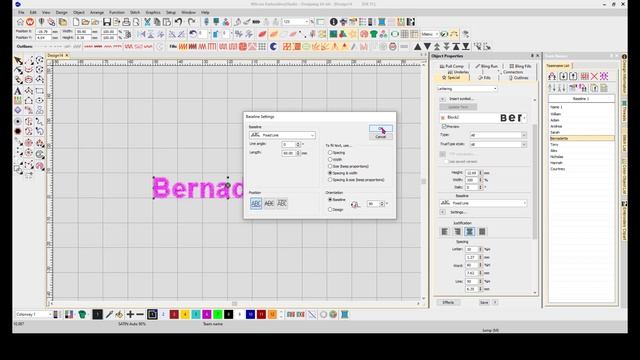Click the delete team member X icon
Image resolution: width=640 pixels, height=360 pixels.
[x=594, y=76]
